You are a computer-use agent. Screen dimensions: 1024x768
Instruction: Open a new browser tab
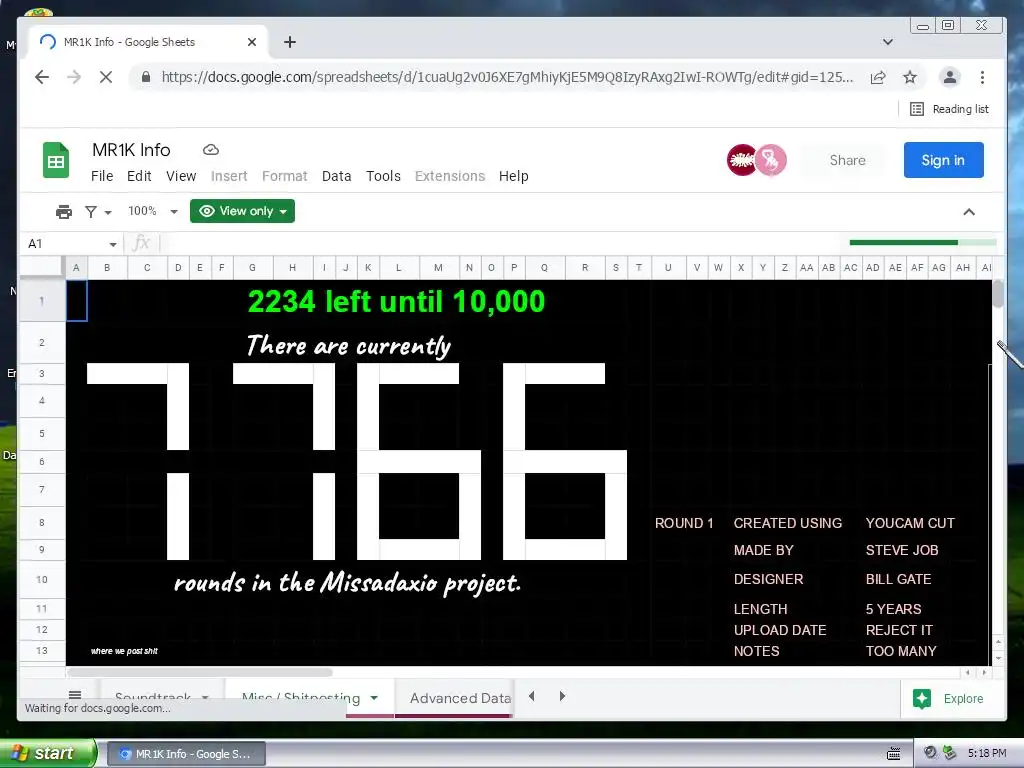pos(290,42)
